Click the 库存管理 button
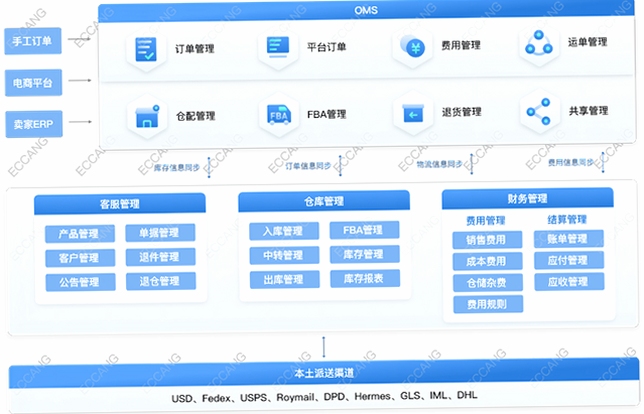The height and width of the screenshot is (414, 644). [365, 254]
